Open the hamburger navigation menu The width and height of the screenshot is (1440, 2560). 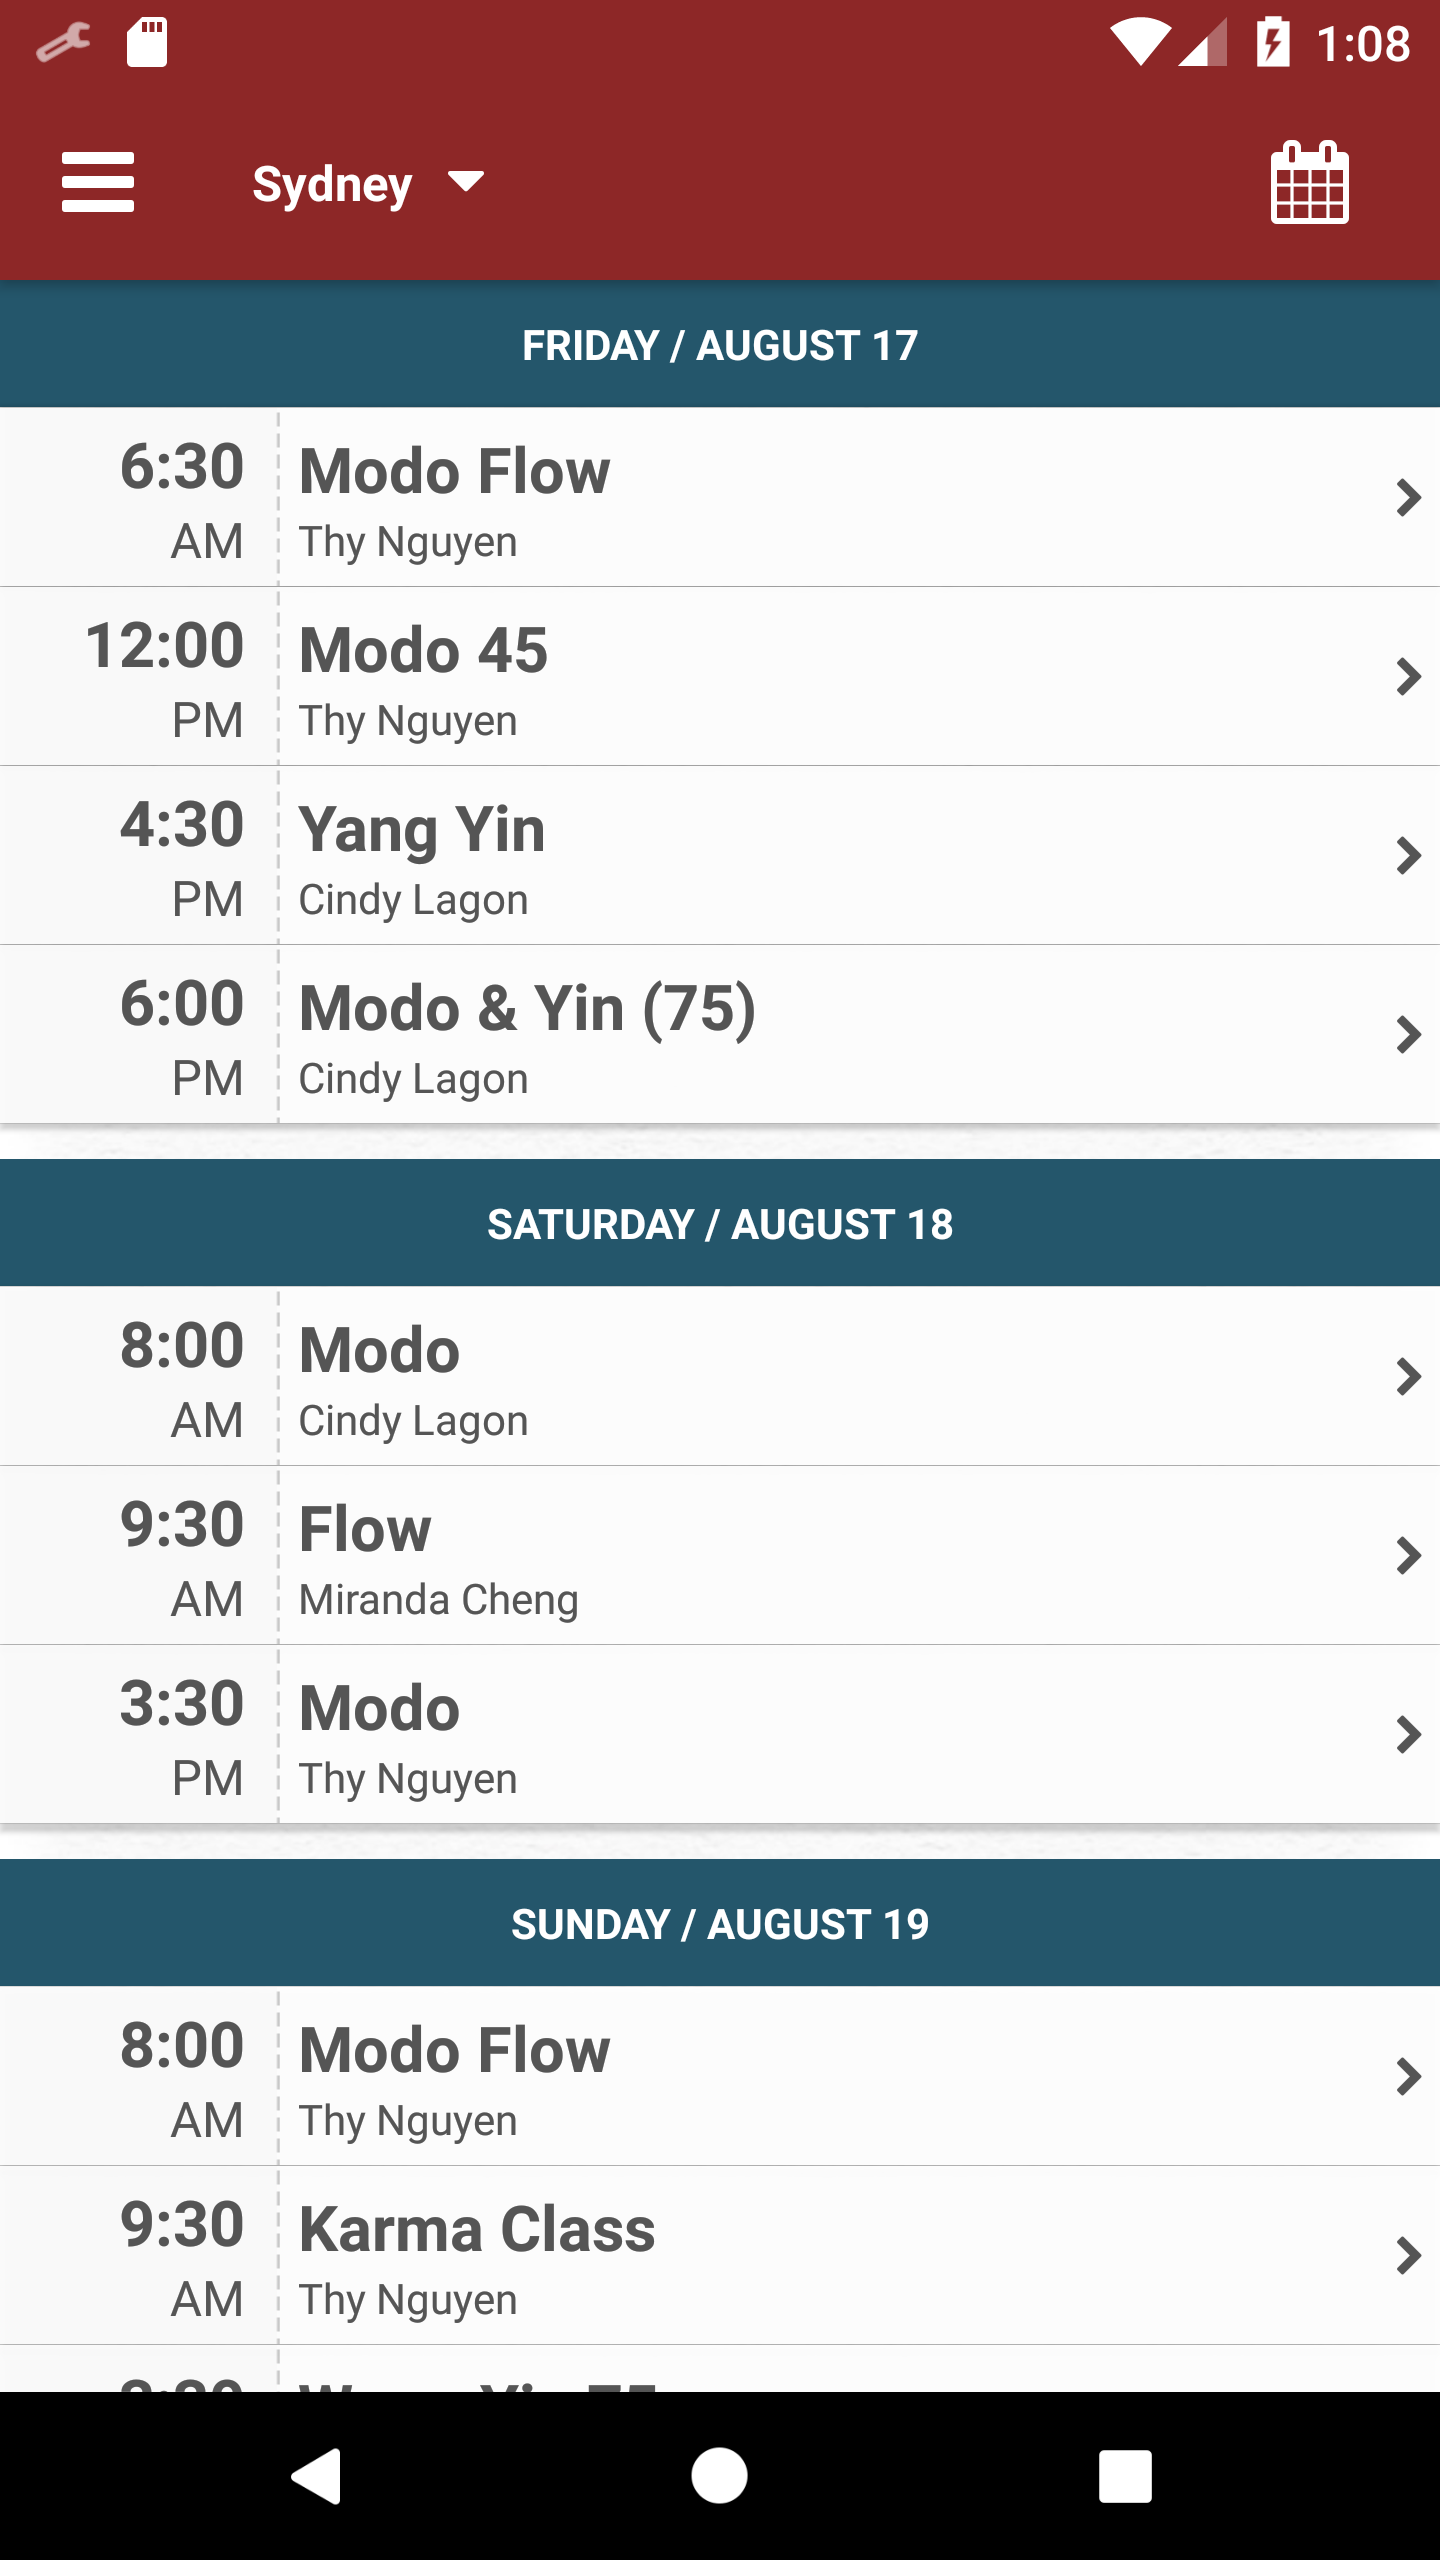click(98, 182)
